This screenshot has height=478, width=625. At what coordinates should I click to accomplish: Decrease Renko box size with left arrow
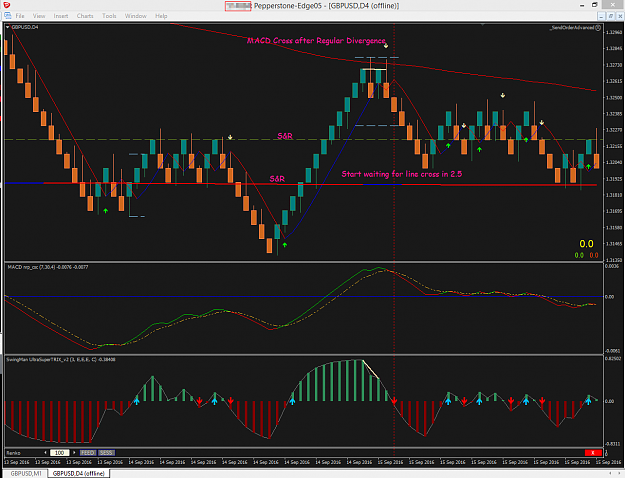[45, 452]
